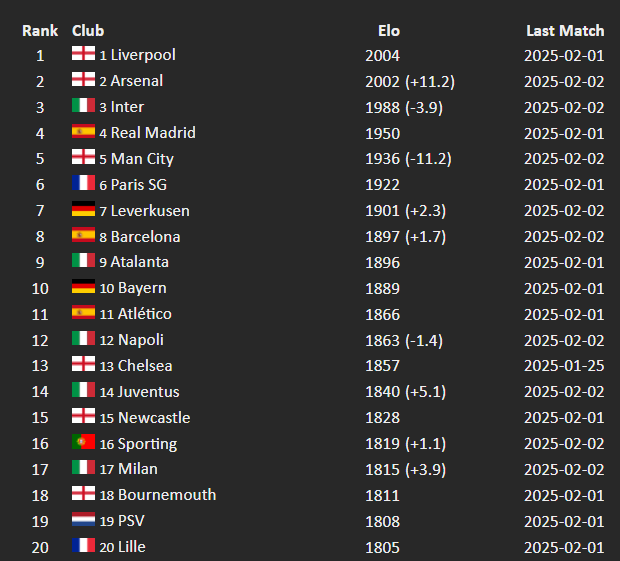Image resolution: width=620 pixels, height=561 pixels.
Task: Click the Netherlands flag next to PSV
Action: 83,521
